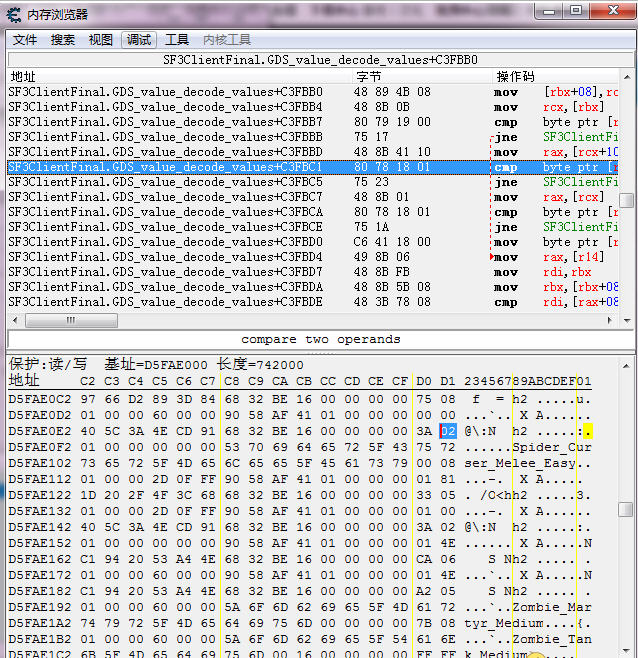Click the disassembler scroll down arrow
The width and height of the screenshot is (638, 658).
click(627, 321)
